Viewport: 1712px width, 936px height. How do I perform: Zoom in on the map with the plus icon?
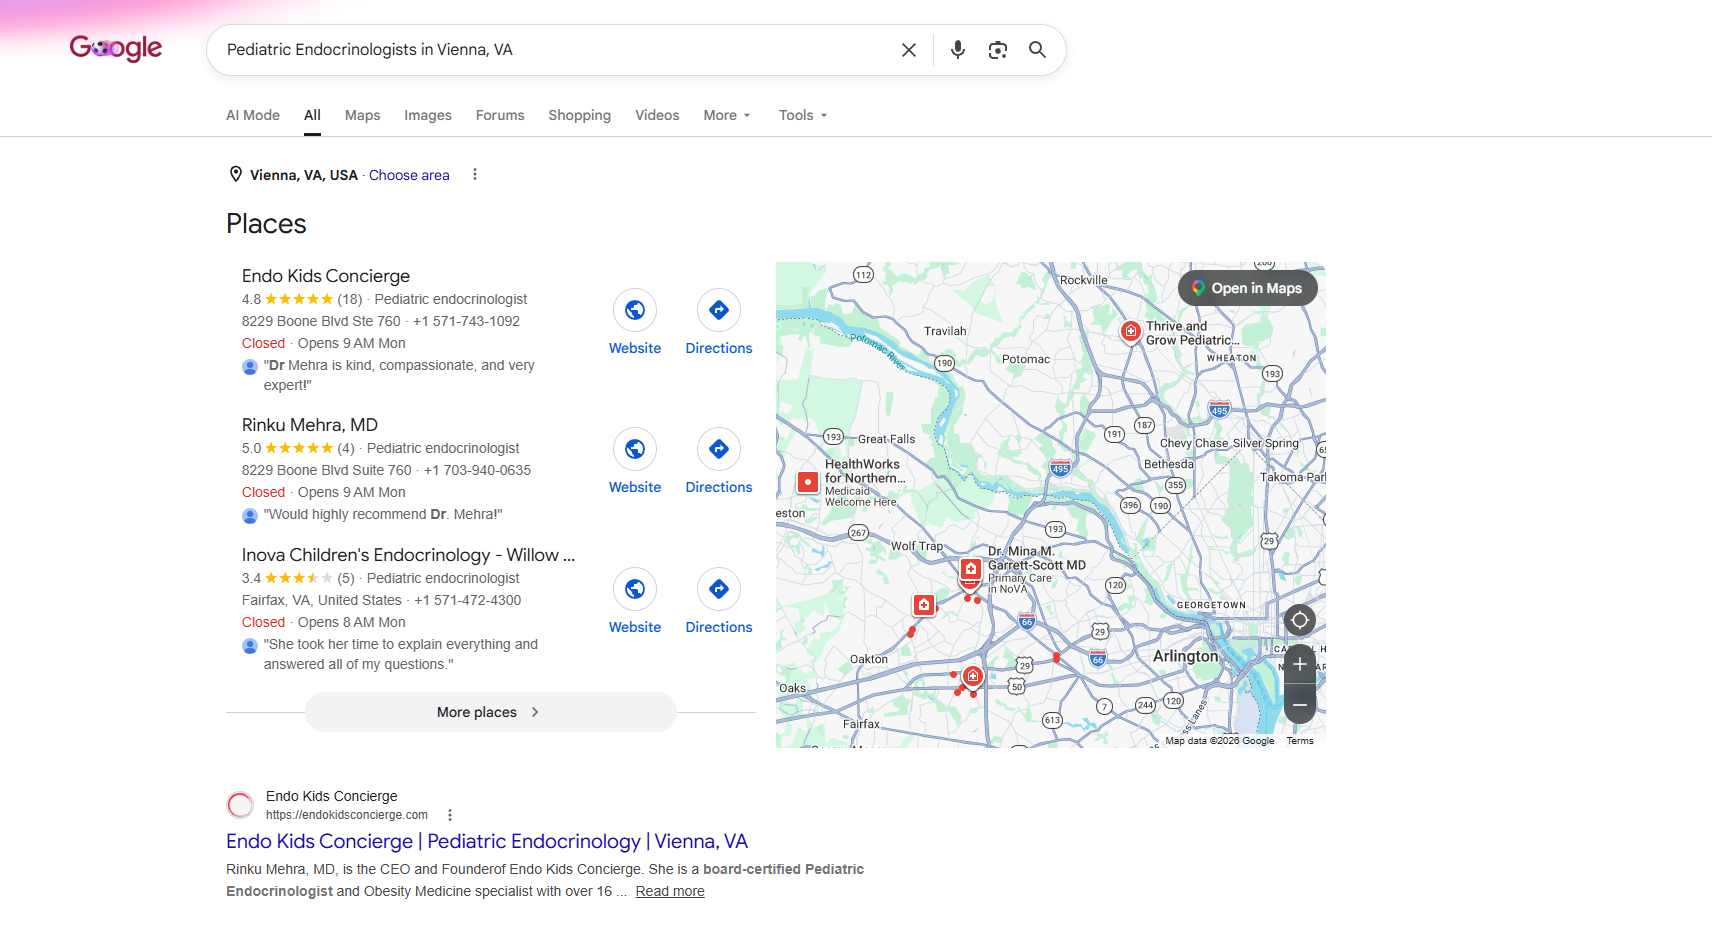click(1300, 664)
